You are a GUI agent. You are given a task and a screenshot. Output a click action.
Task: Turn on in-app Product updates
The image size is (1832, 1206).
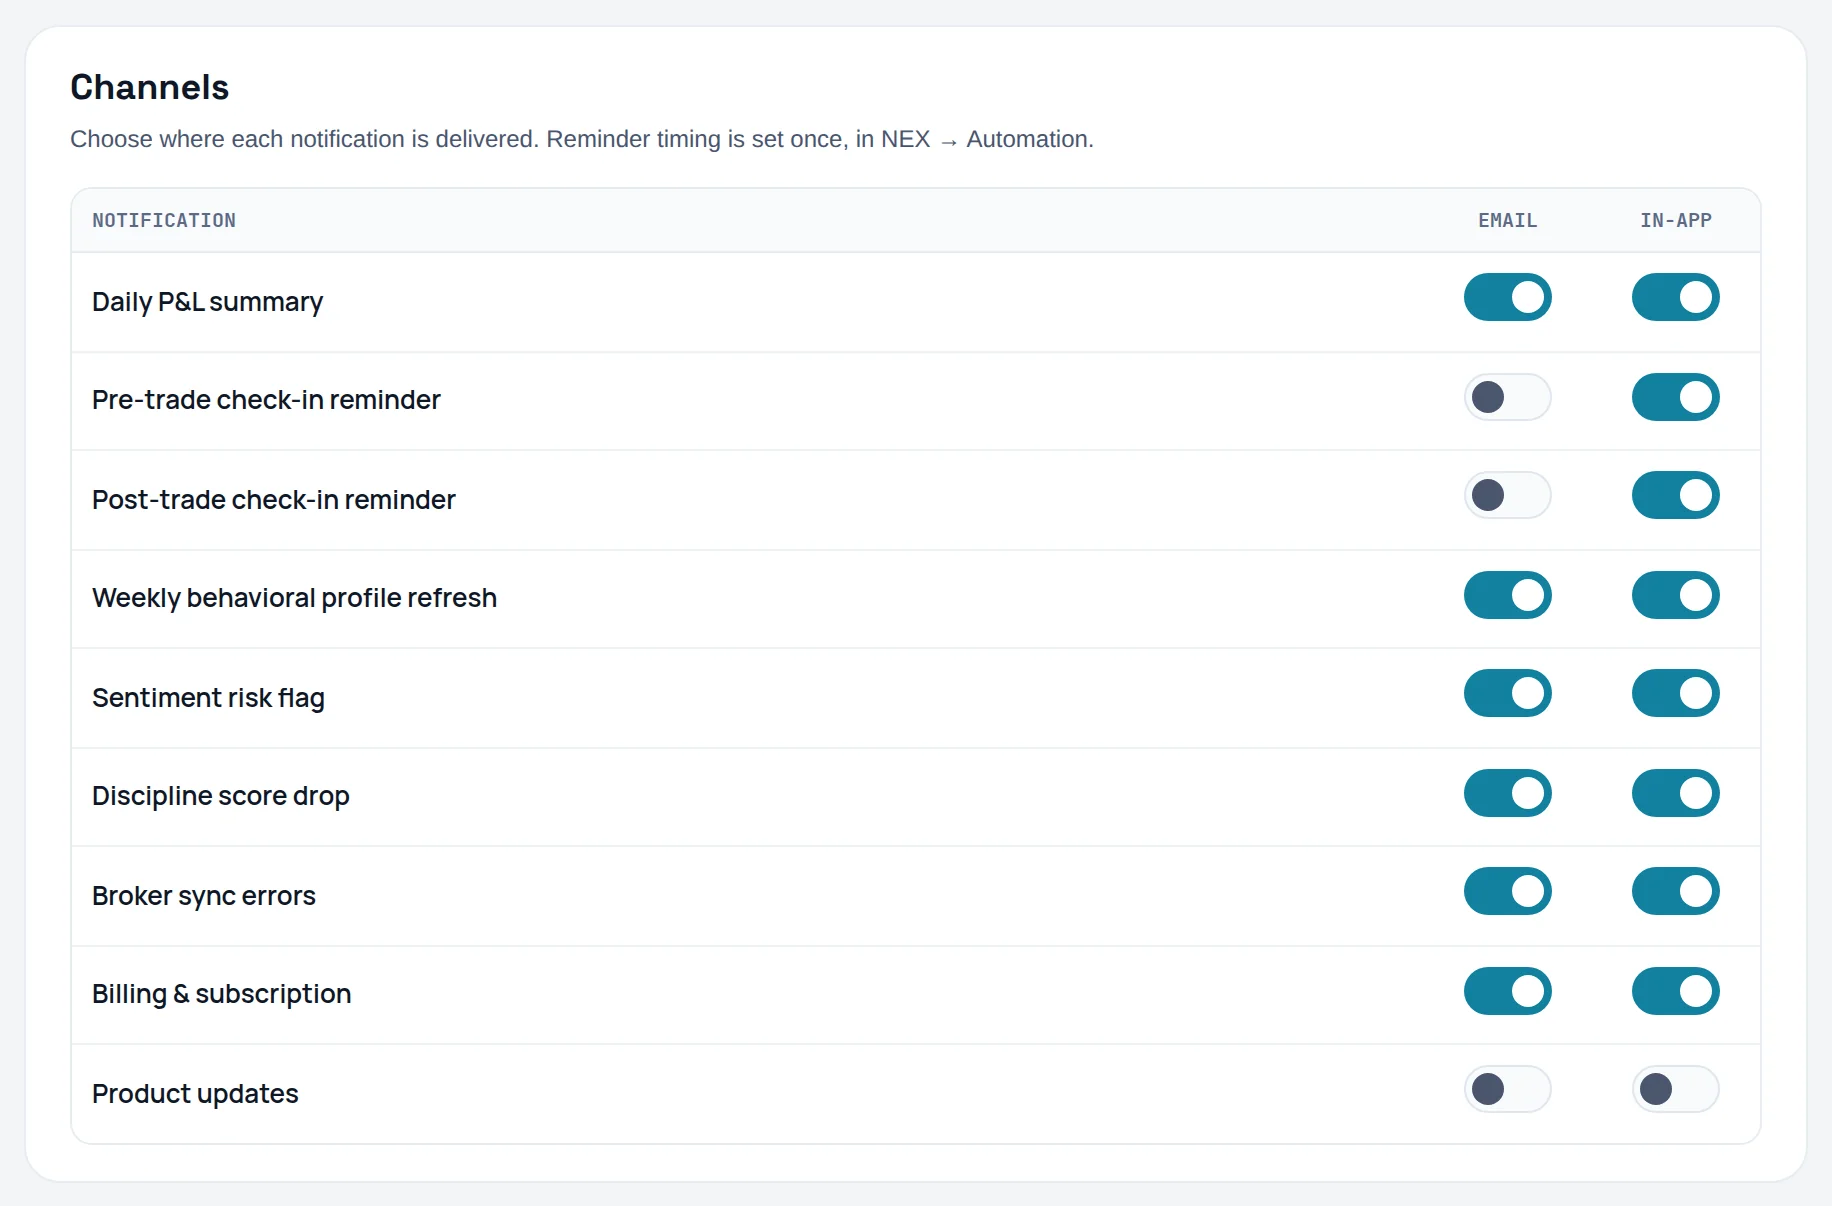pyautogui.click(x=1675, y=1089)
